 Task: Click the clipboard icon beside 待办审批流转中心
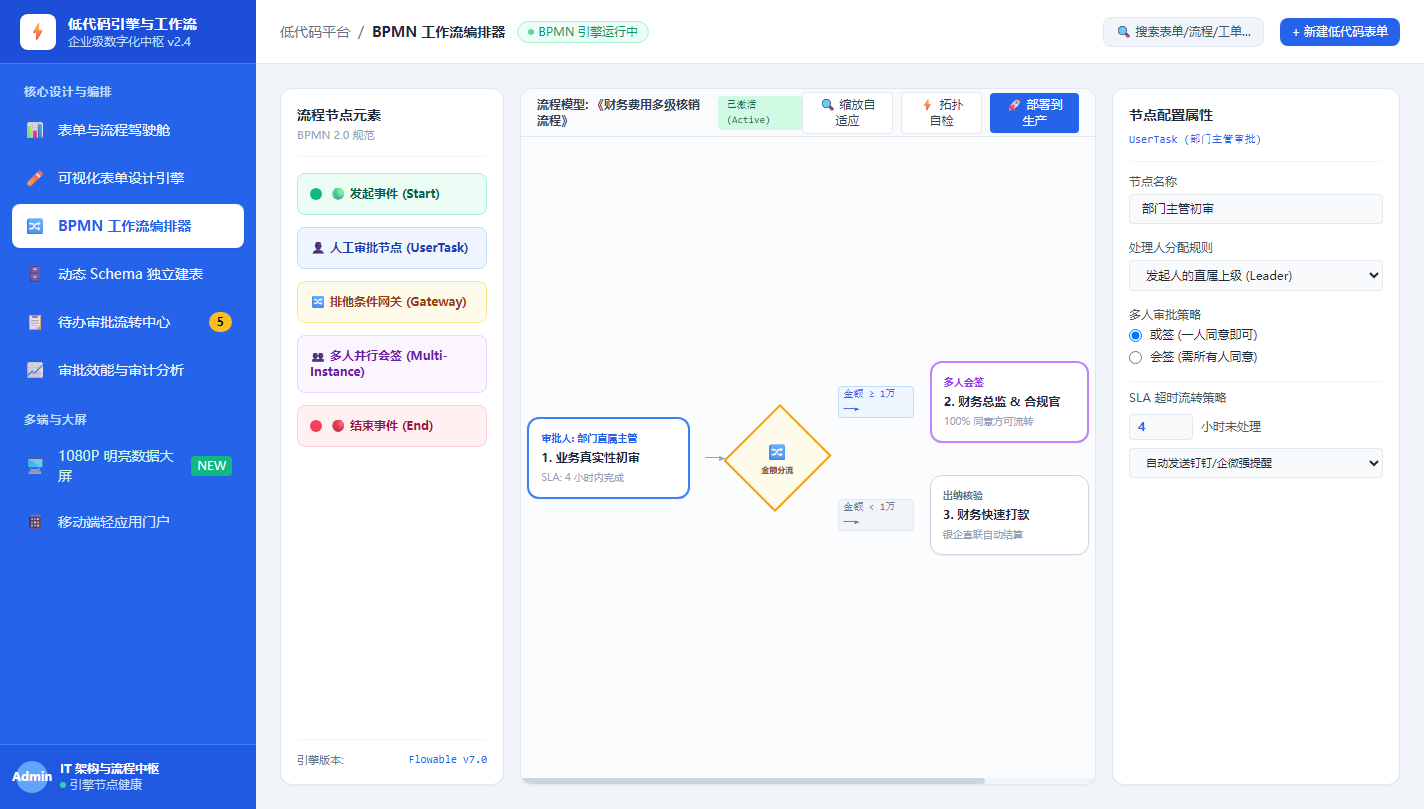point(35,322)
